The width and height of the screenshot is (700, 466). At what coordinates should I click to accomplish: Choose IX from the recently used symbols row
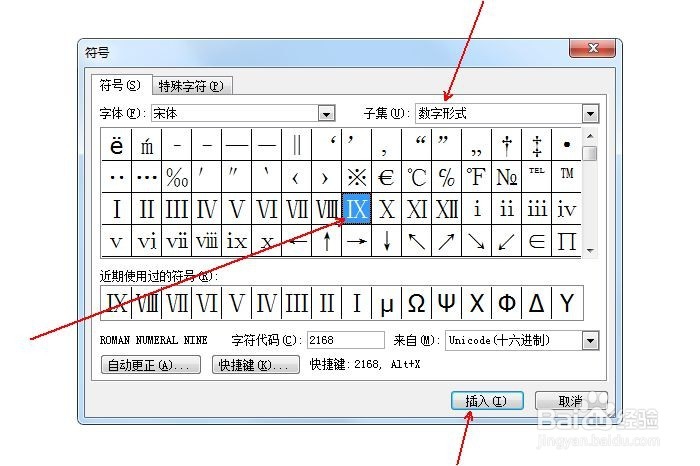click(x=117, y=303)
